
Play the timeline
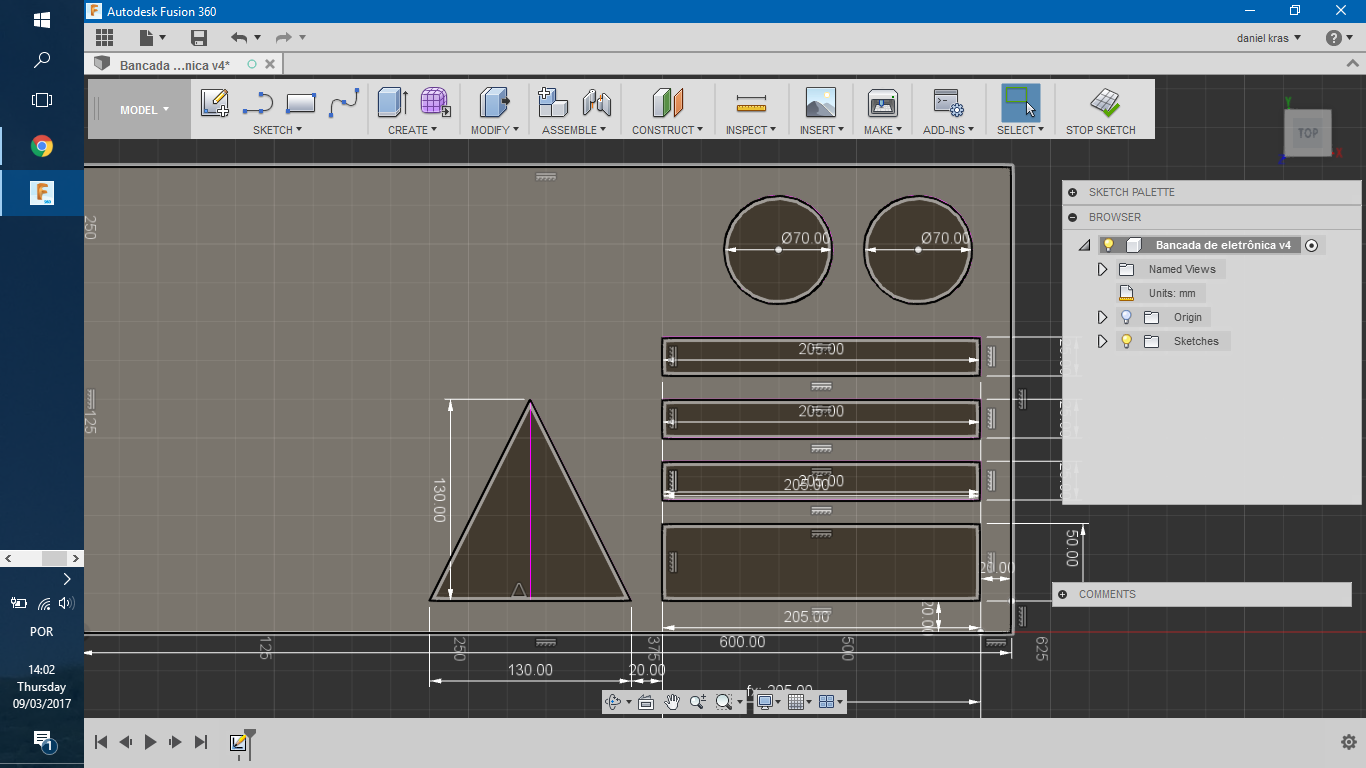pyautogui.click(x=150, y=742)
